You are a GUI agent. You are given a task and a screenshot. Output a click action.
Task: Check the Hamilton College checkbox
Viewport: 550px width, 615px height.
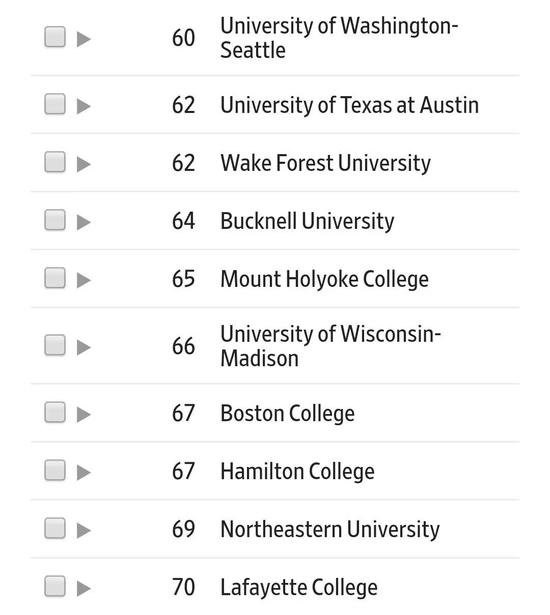[x=55, y=470]
